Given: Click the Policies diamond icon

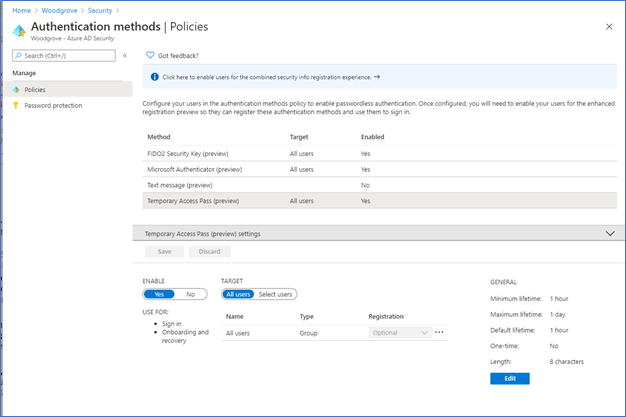Looking at the screenshot, I should coord(16,89).
